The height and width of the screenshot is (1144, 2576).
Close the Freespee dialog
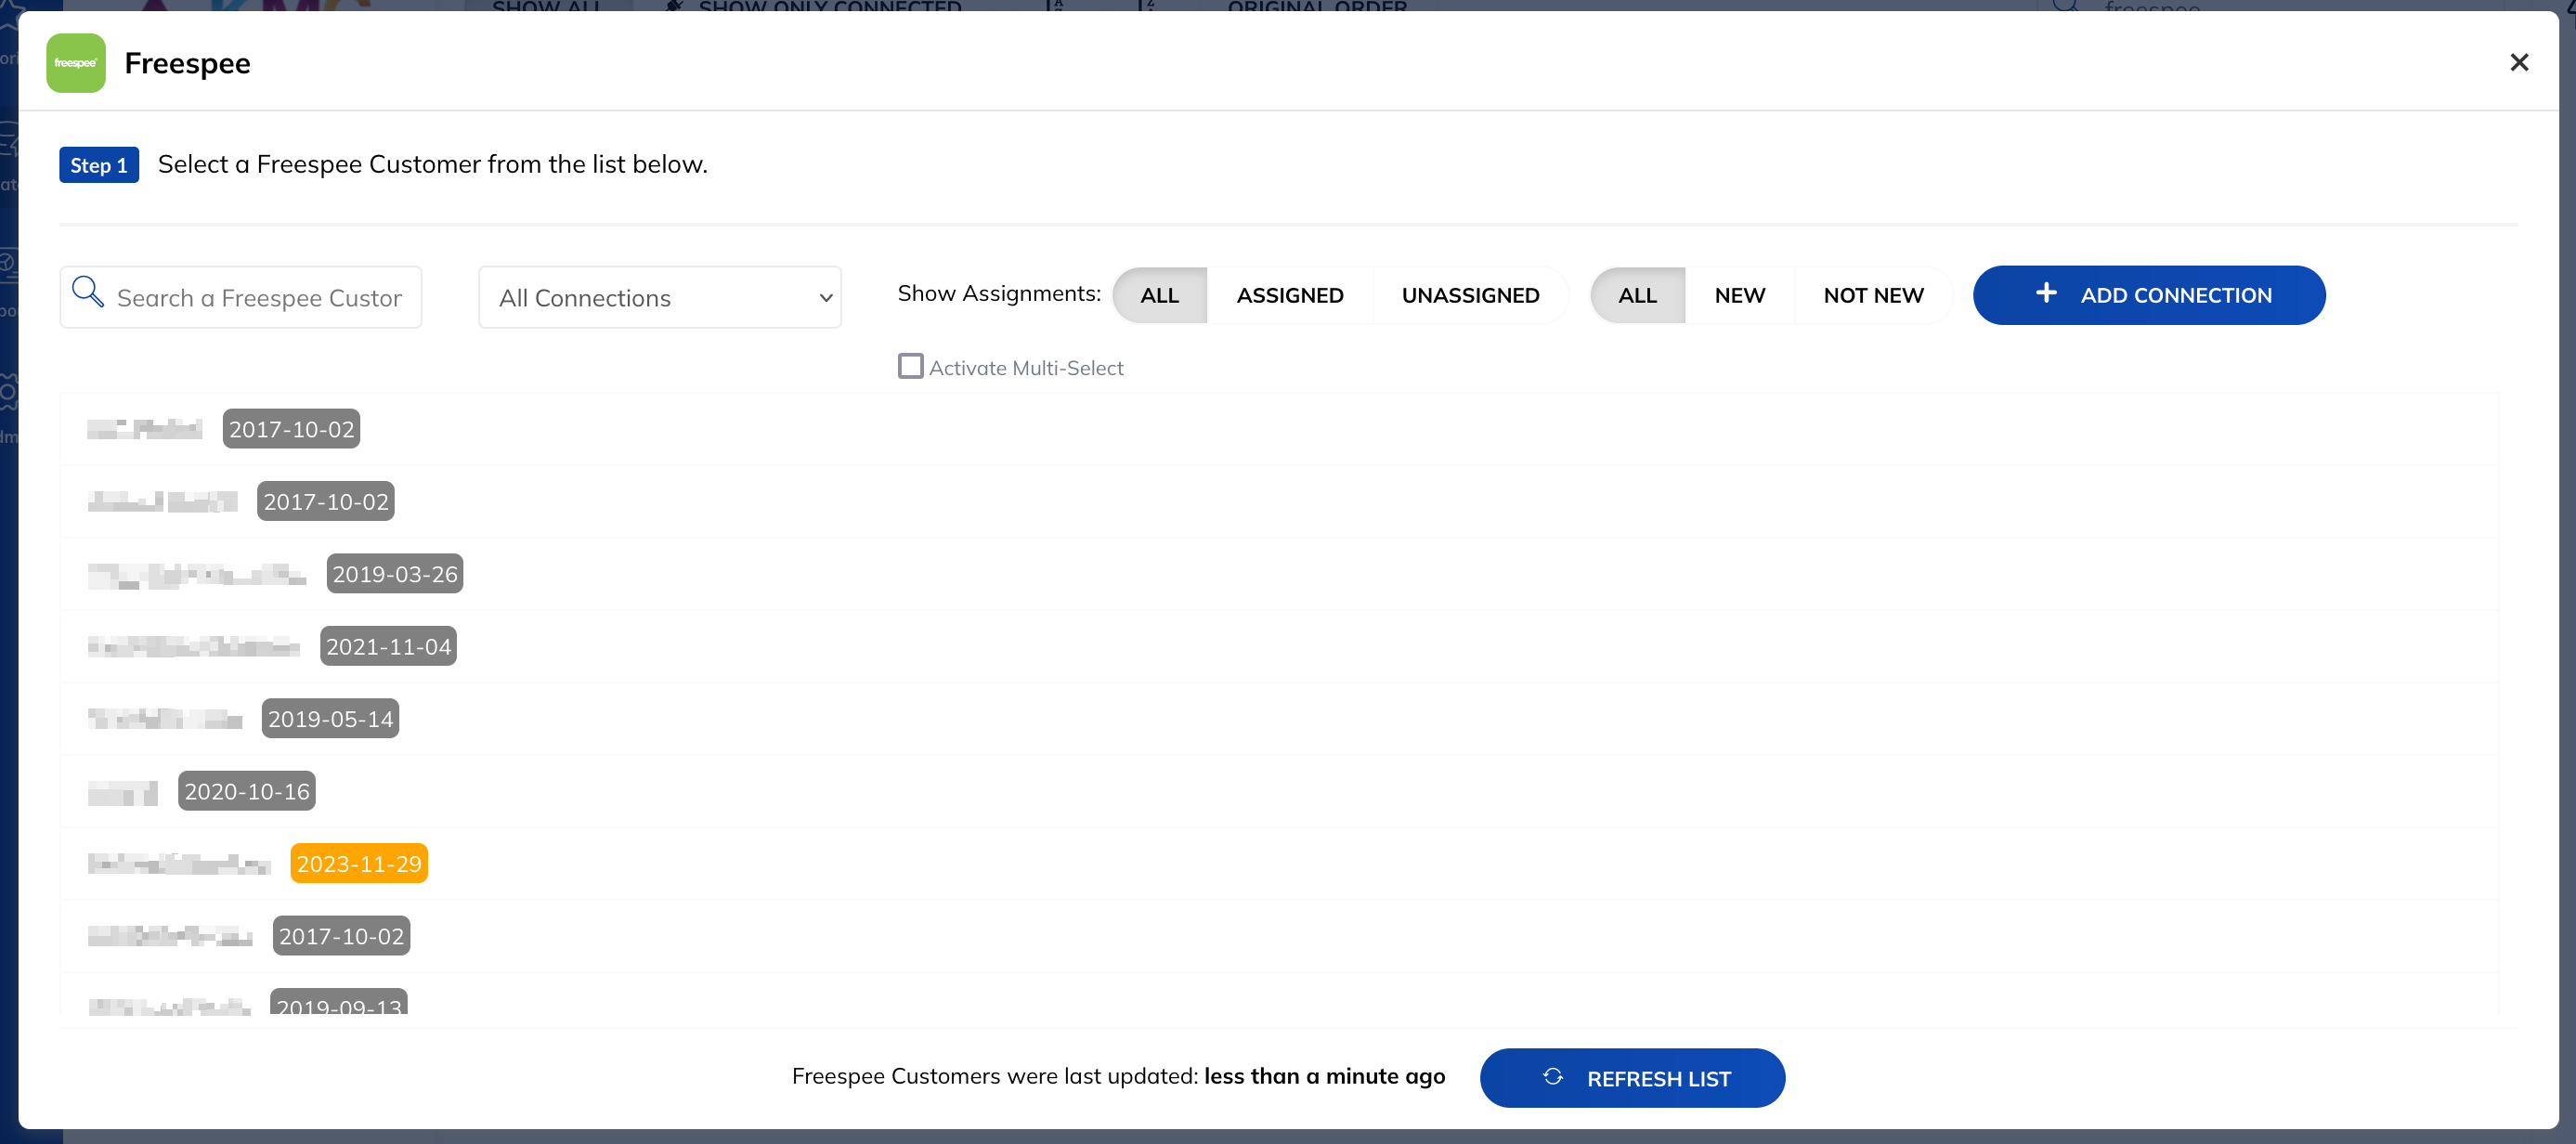(2520, 62)
